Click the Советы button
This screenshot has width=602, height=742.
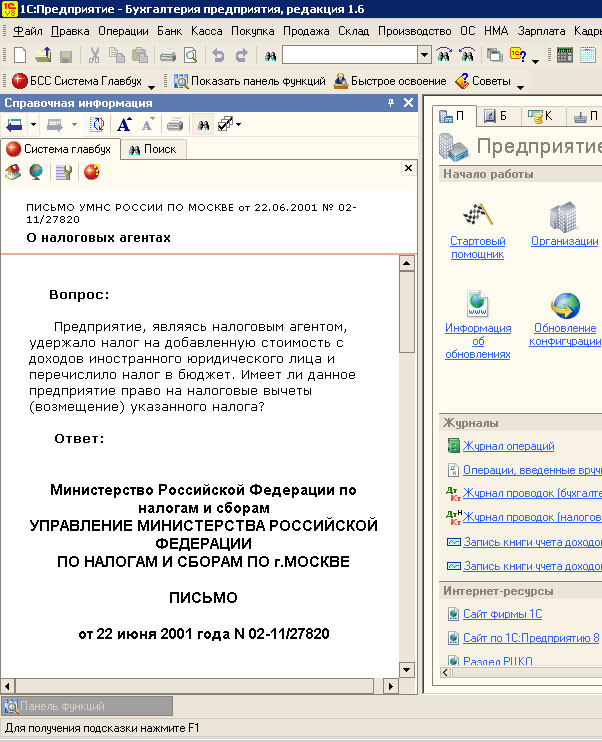click(x=483, y=81)
